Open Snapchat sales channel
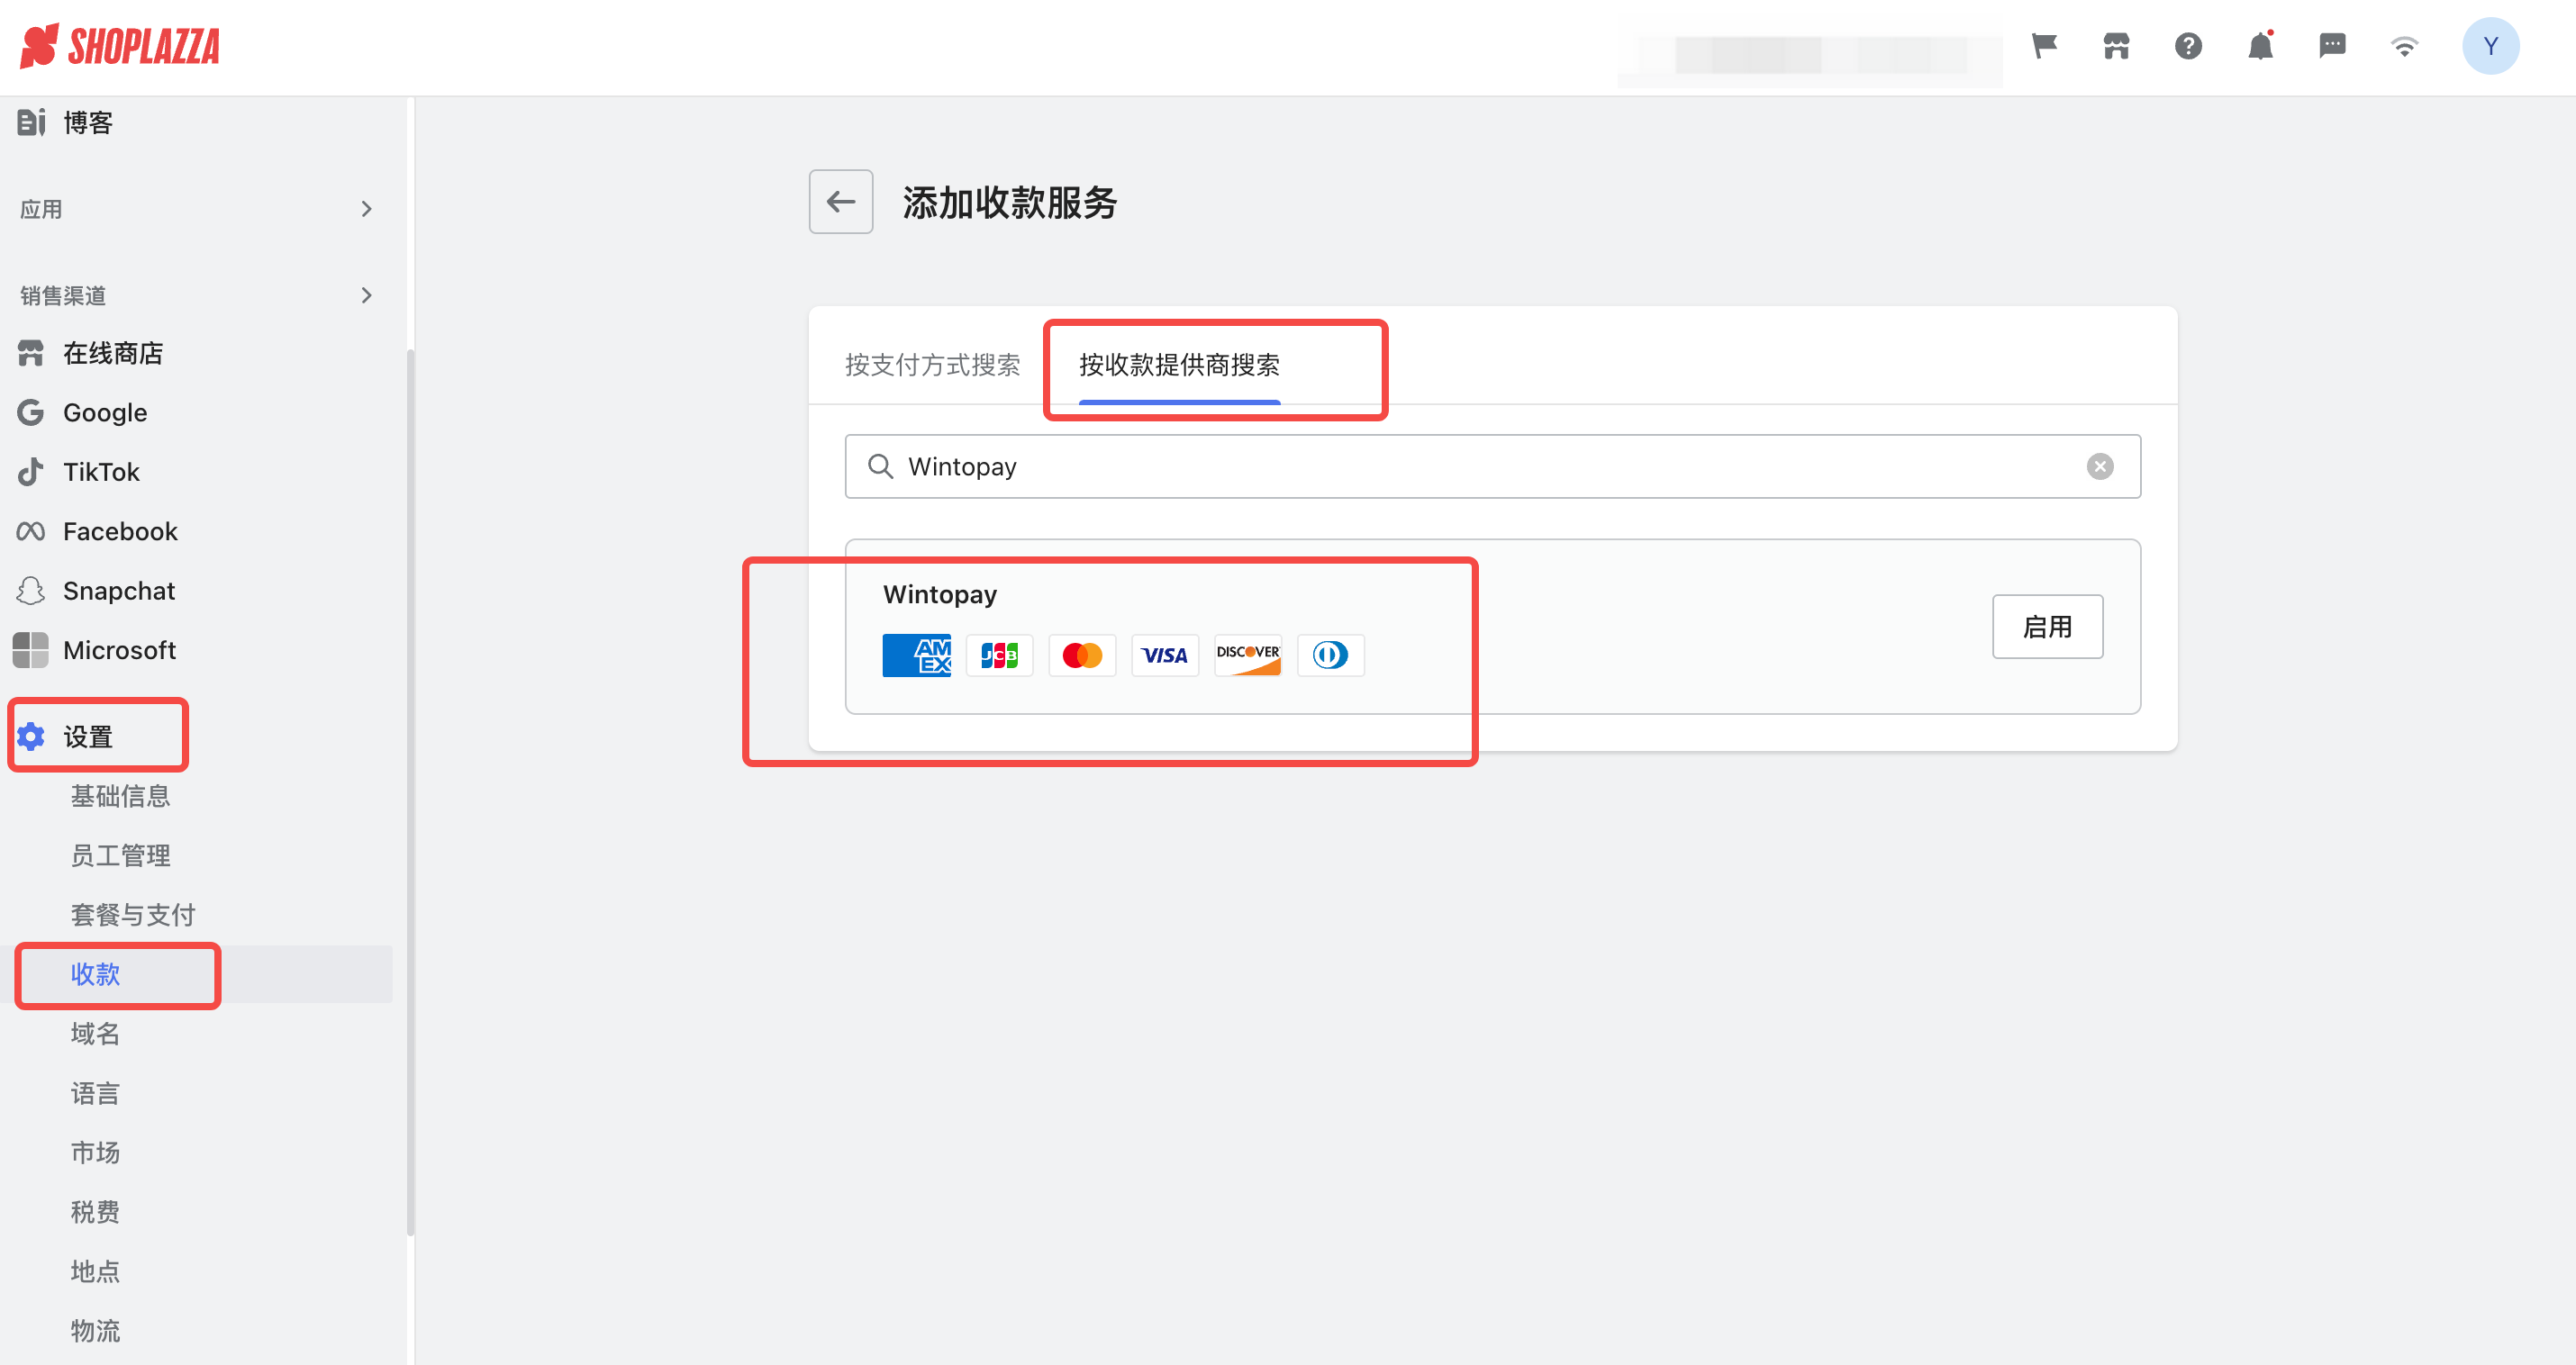The image size is (2576, 1365). pos(119,590)
